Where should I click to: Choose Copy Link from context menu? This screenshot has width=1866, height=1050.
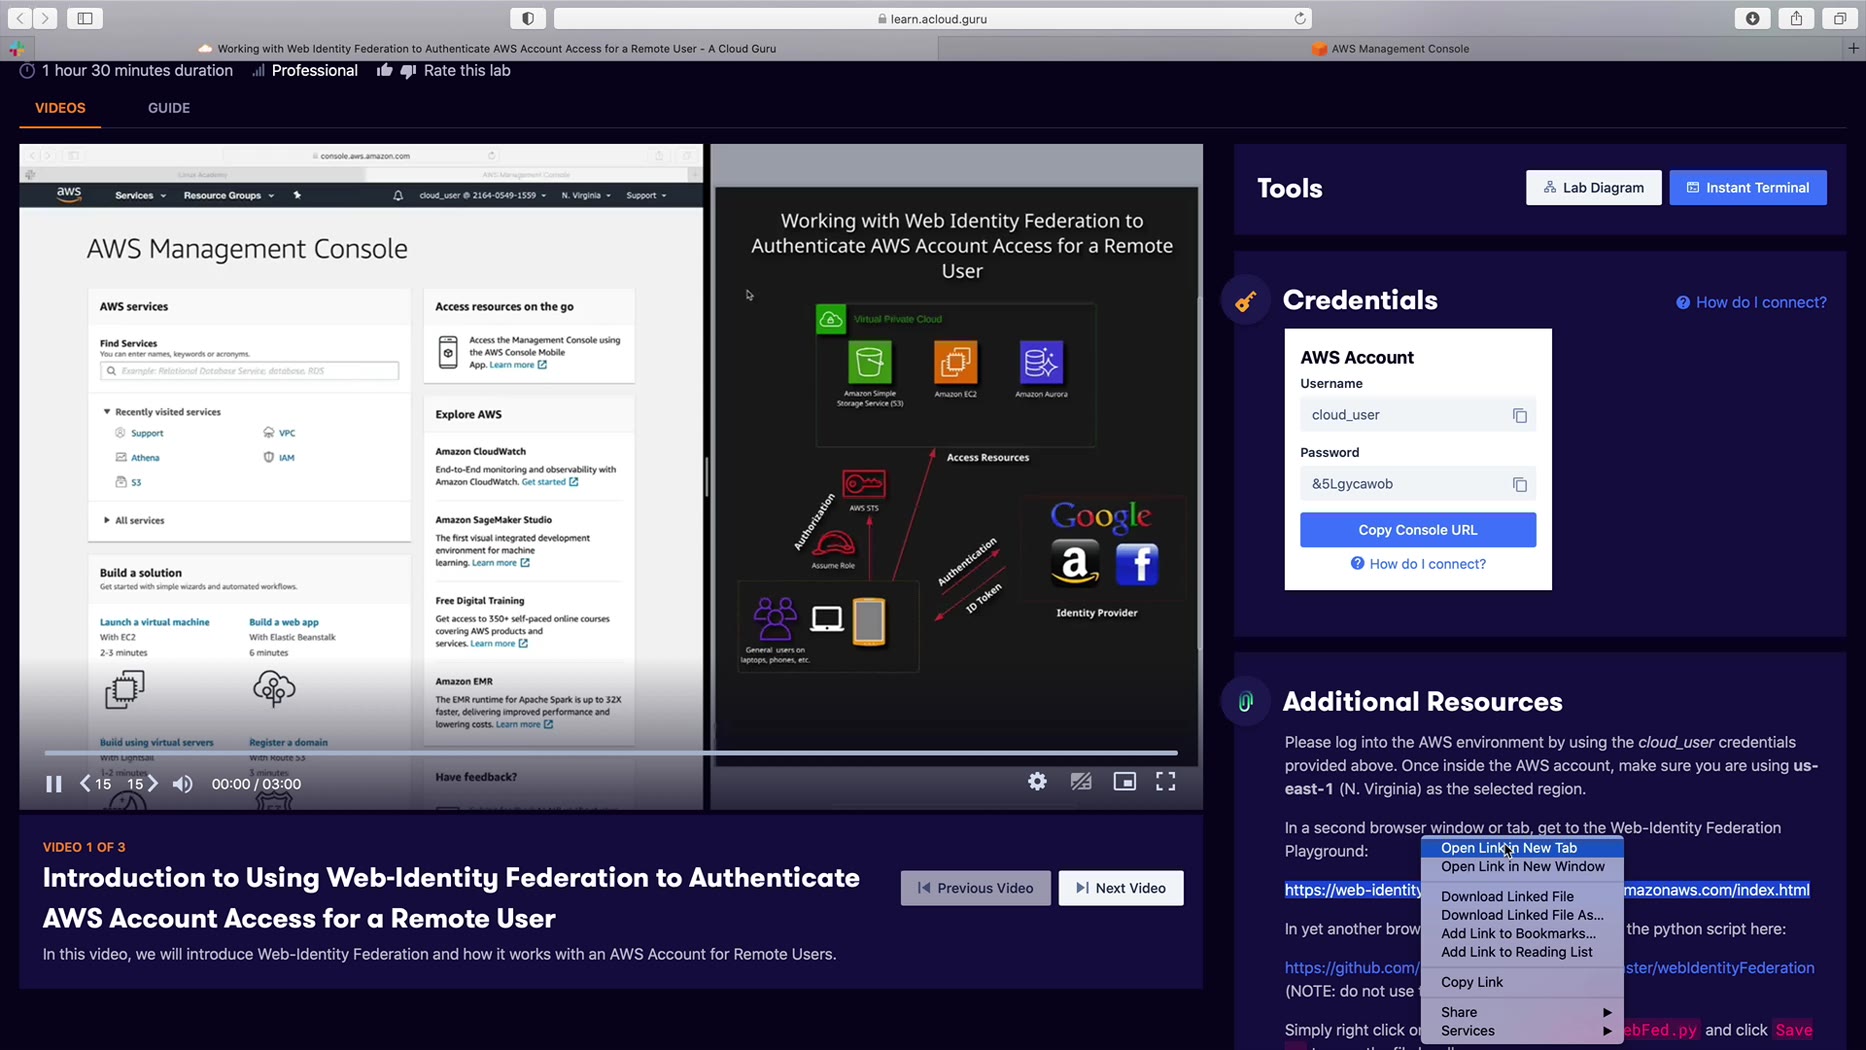1522,982
